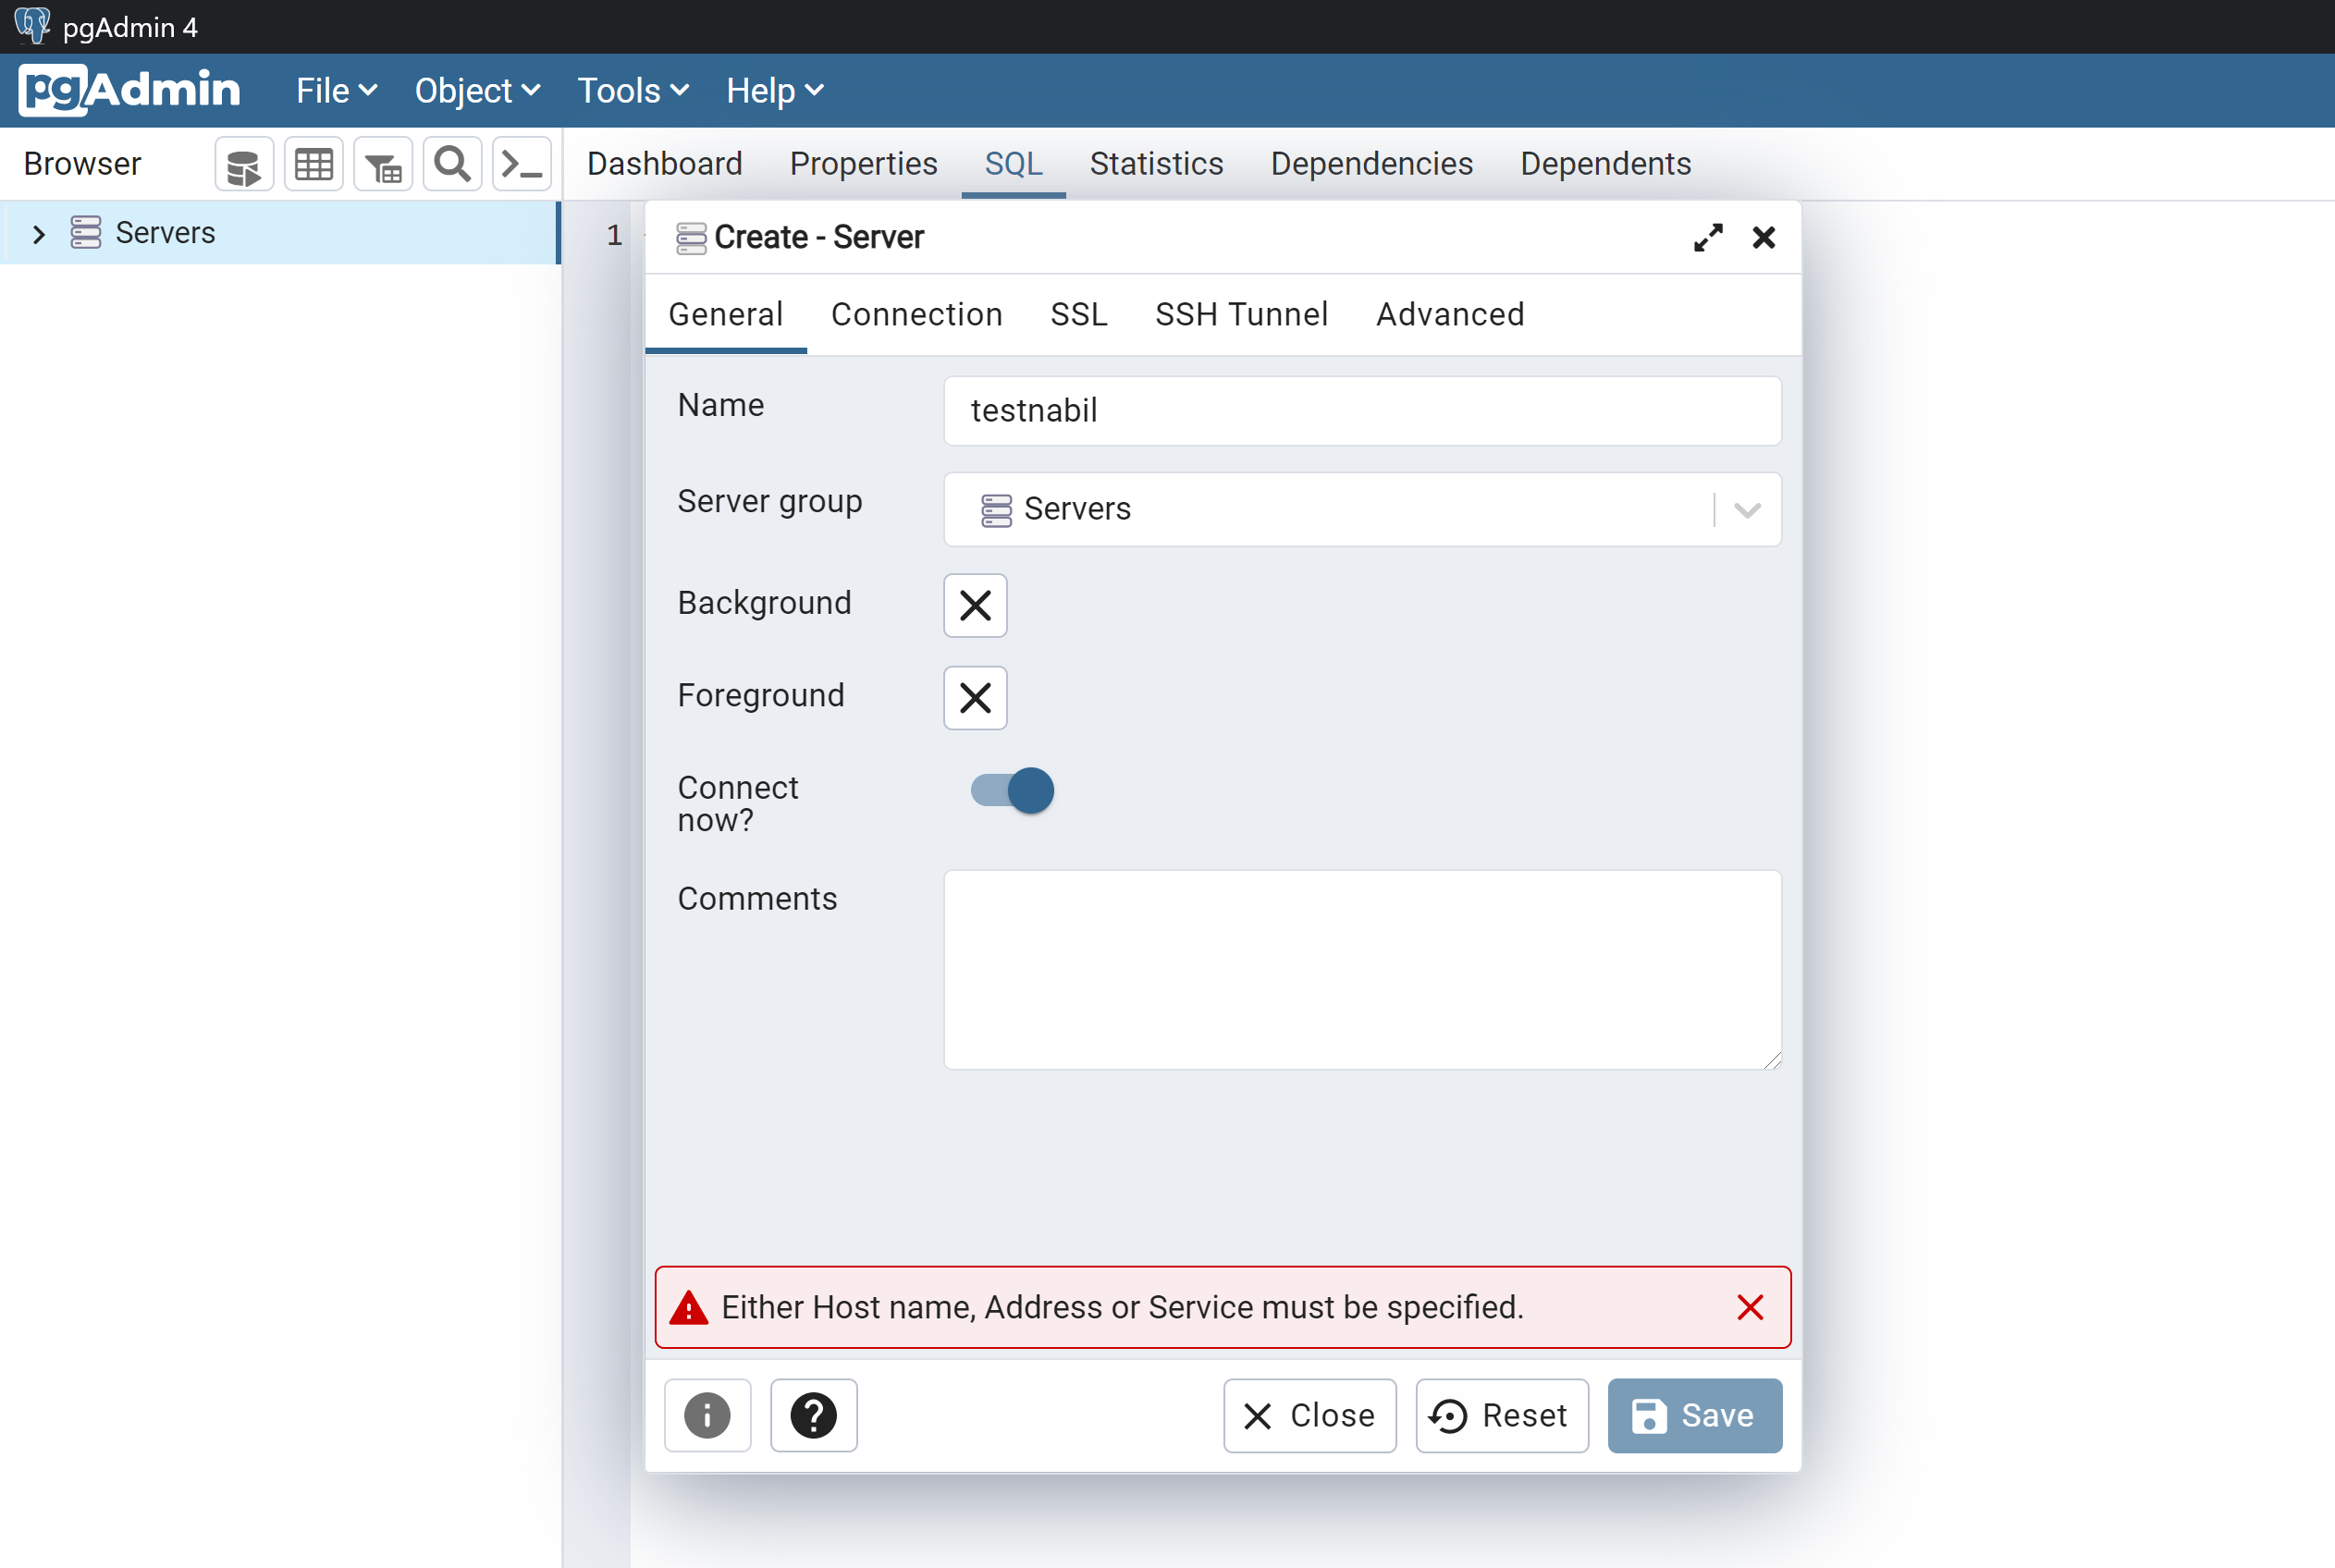Click inside the Comments text area
The height and width of the screenshot is (1568, 2335).
click(1363, 970)
